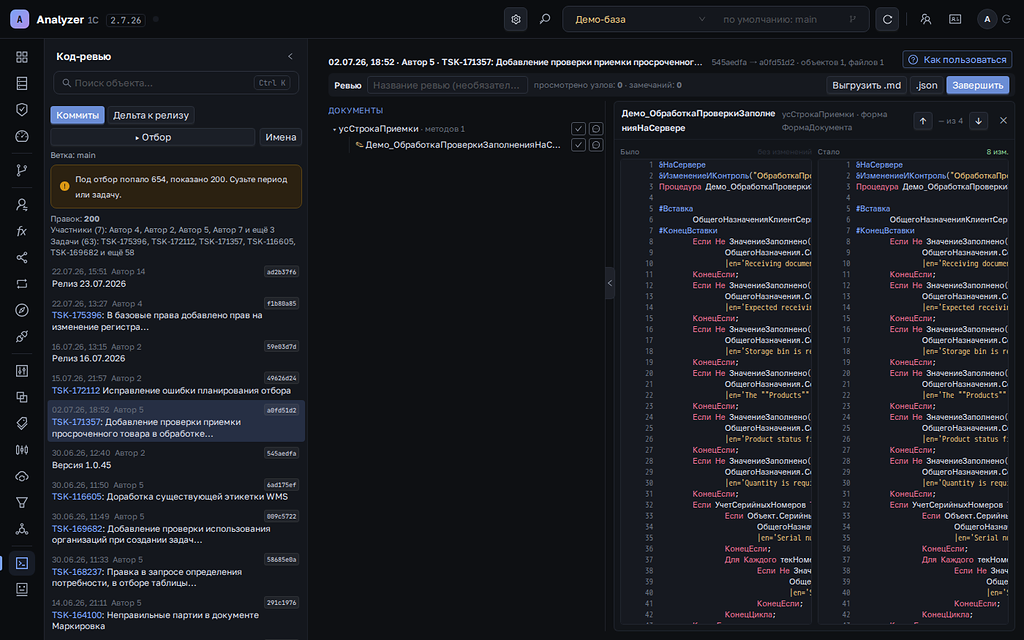Viewport: 1024px width, 640px height.
Task: Open the Как пользоваться help link
Action: pos(957,59)
